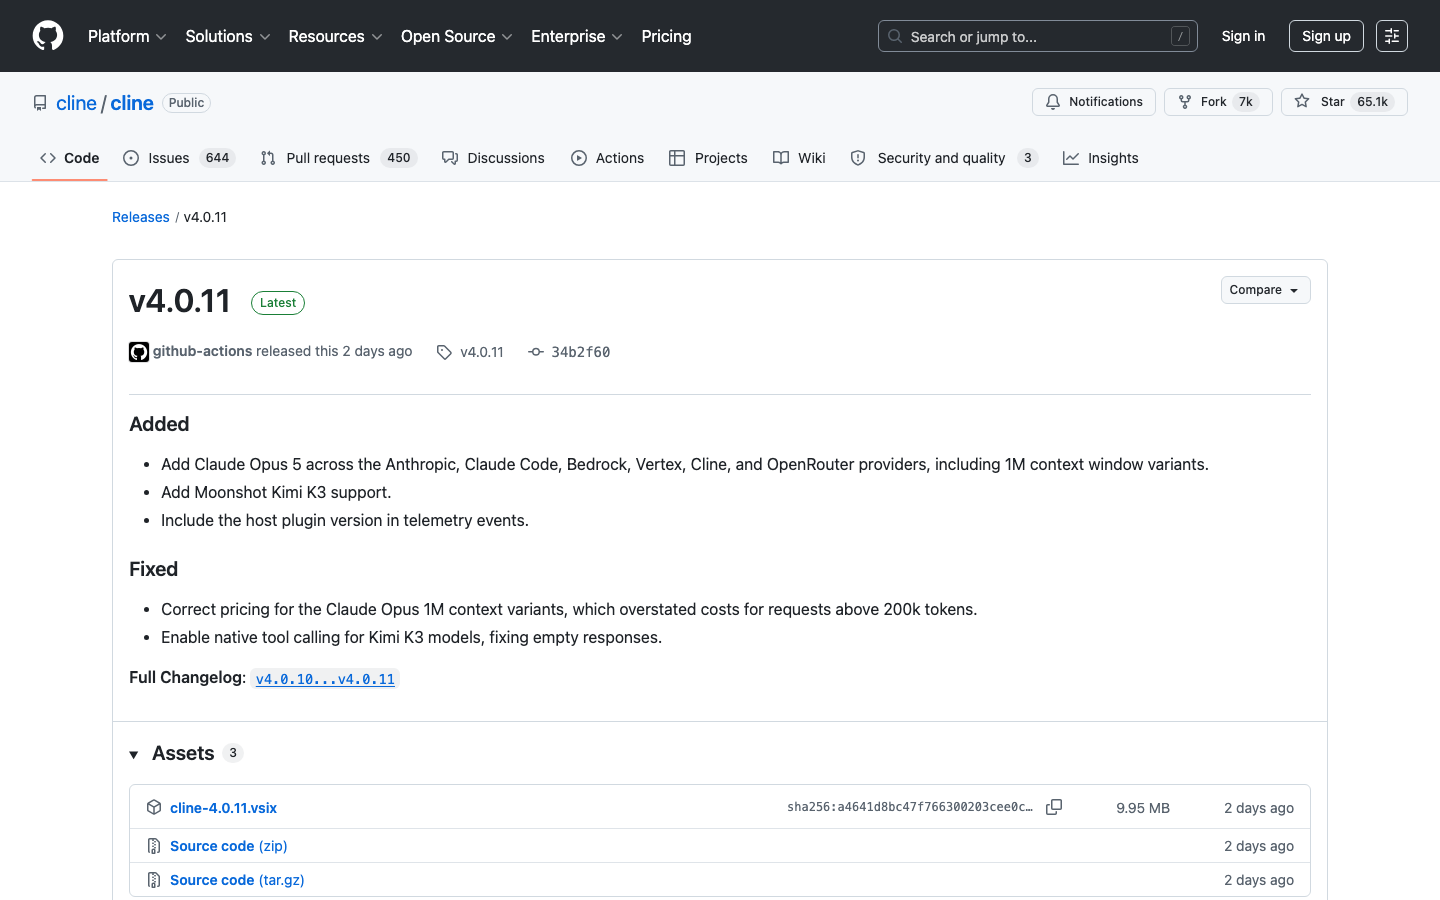Copy the sha256 checksum
Image resolution: width=1440 pixels, height=900 pixels.
click(x=1054, y=807)
